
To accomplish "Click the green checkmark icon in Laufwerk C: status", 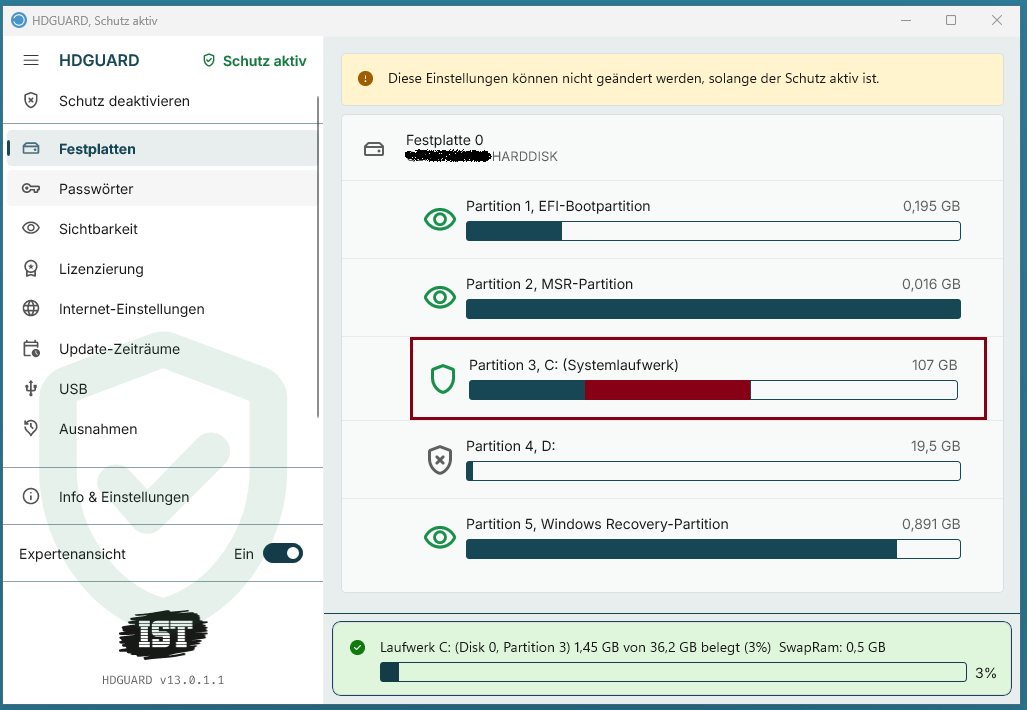I will pos(358,648).
